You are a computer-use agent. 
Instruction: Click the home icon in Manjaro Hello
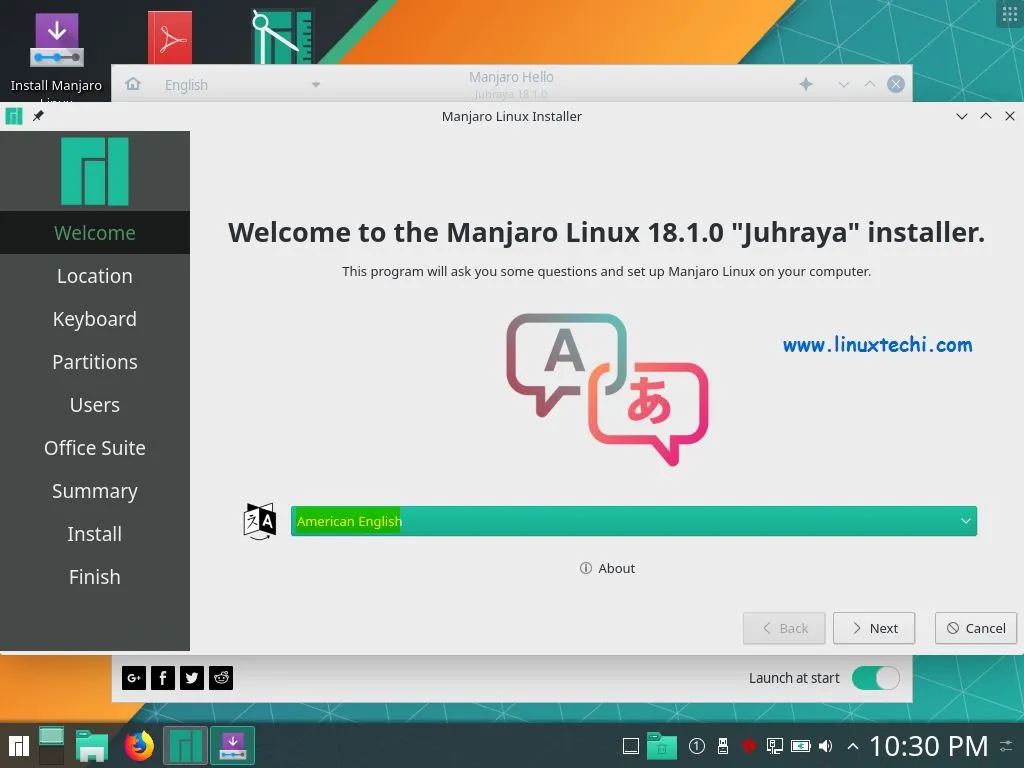coord(134,84)
